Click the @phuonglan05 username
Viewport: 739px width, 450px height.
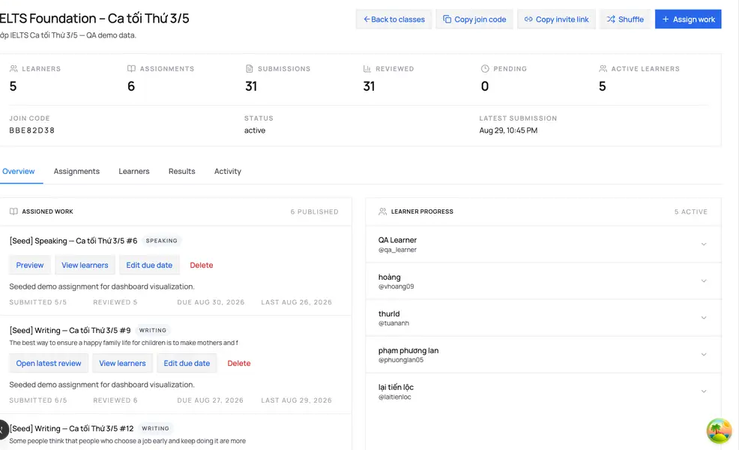tap(401, 360)
